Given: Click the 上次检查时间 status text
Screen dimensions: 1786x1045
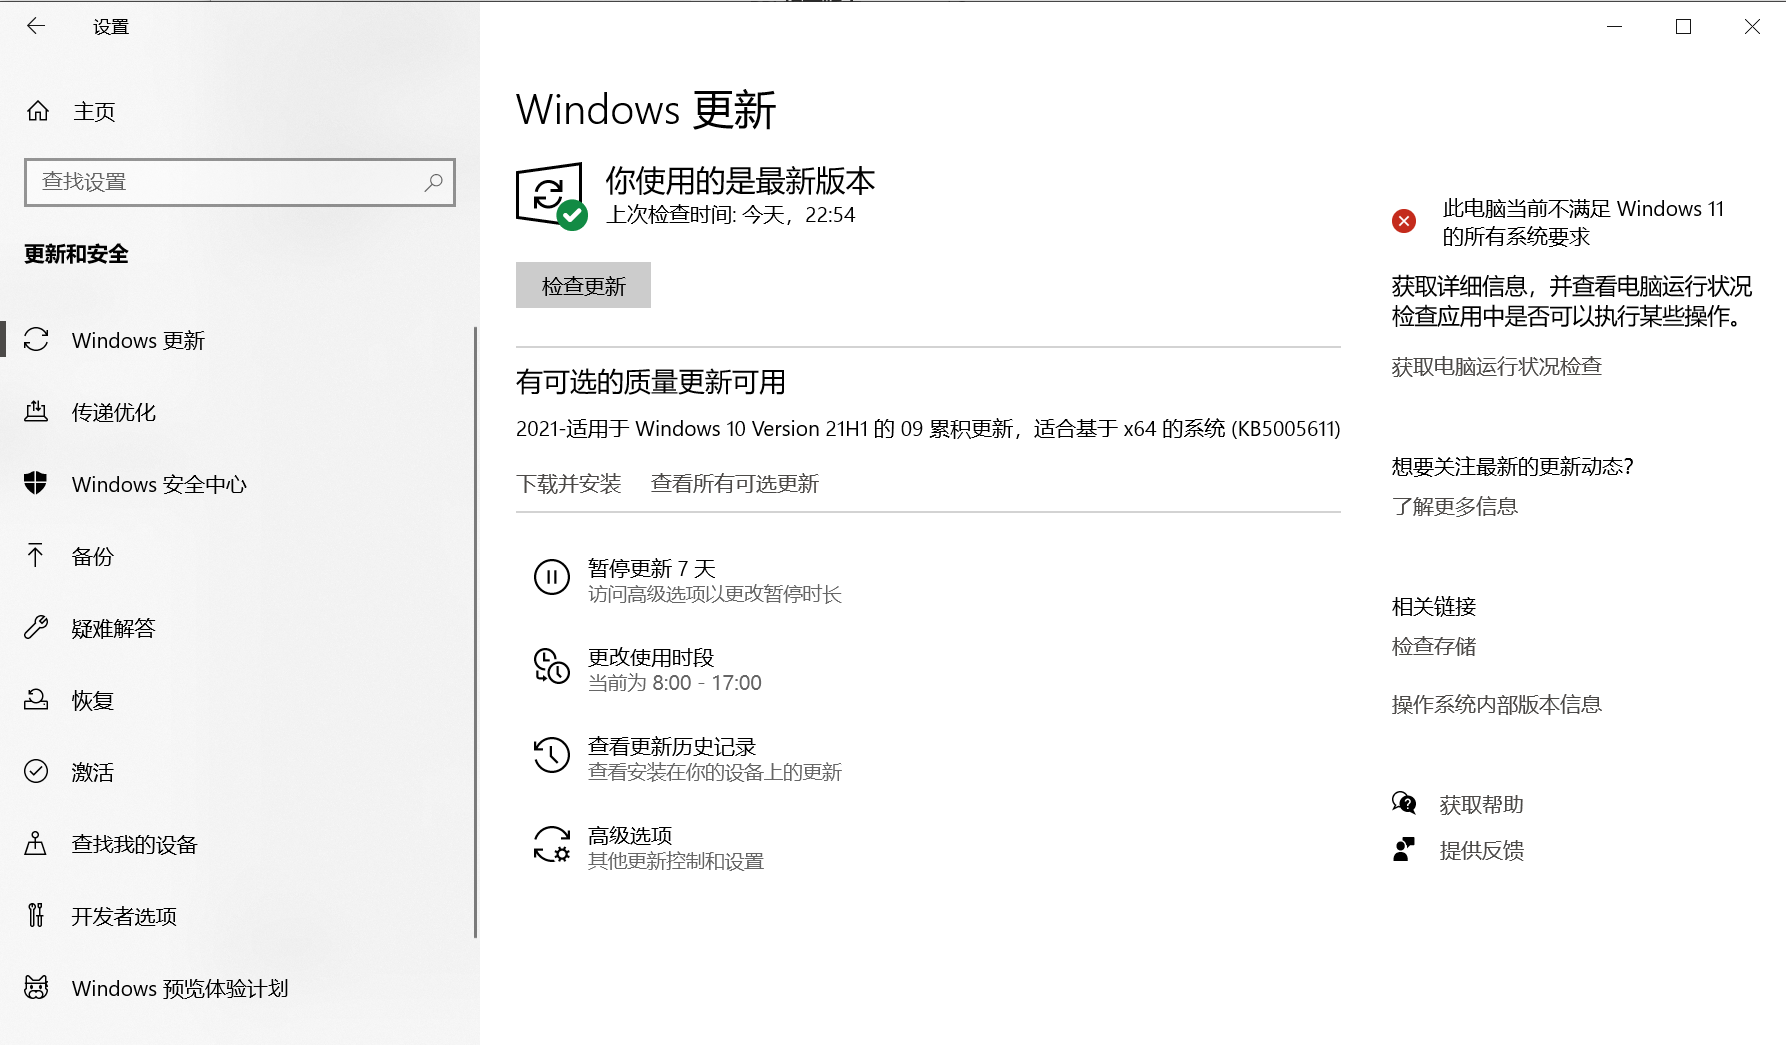Looking at the screenshot, I should [731, 215].
